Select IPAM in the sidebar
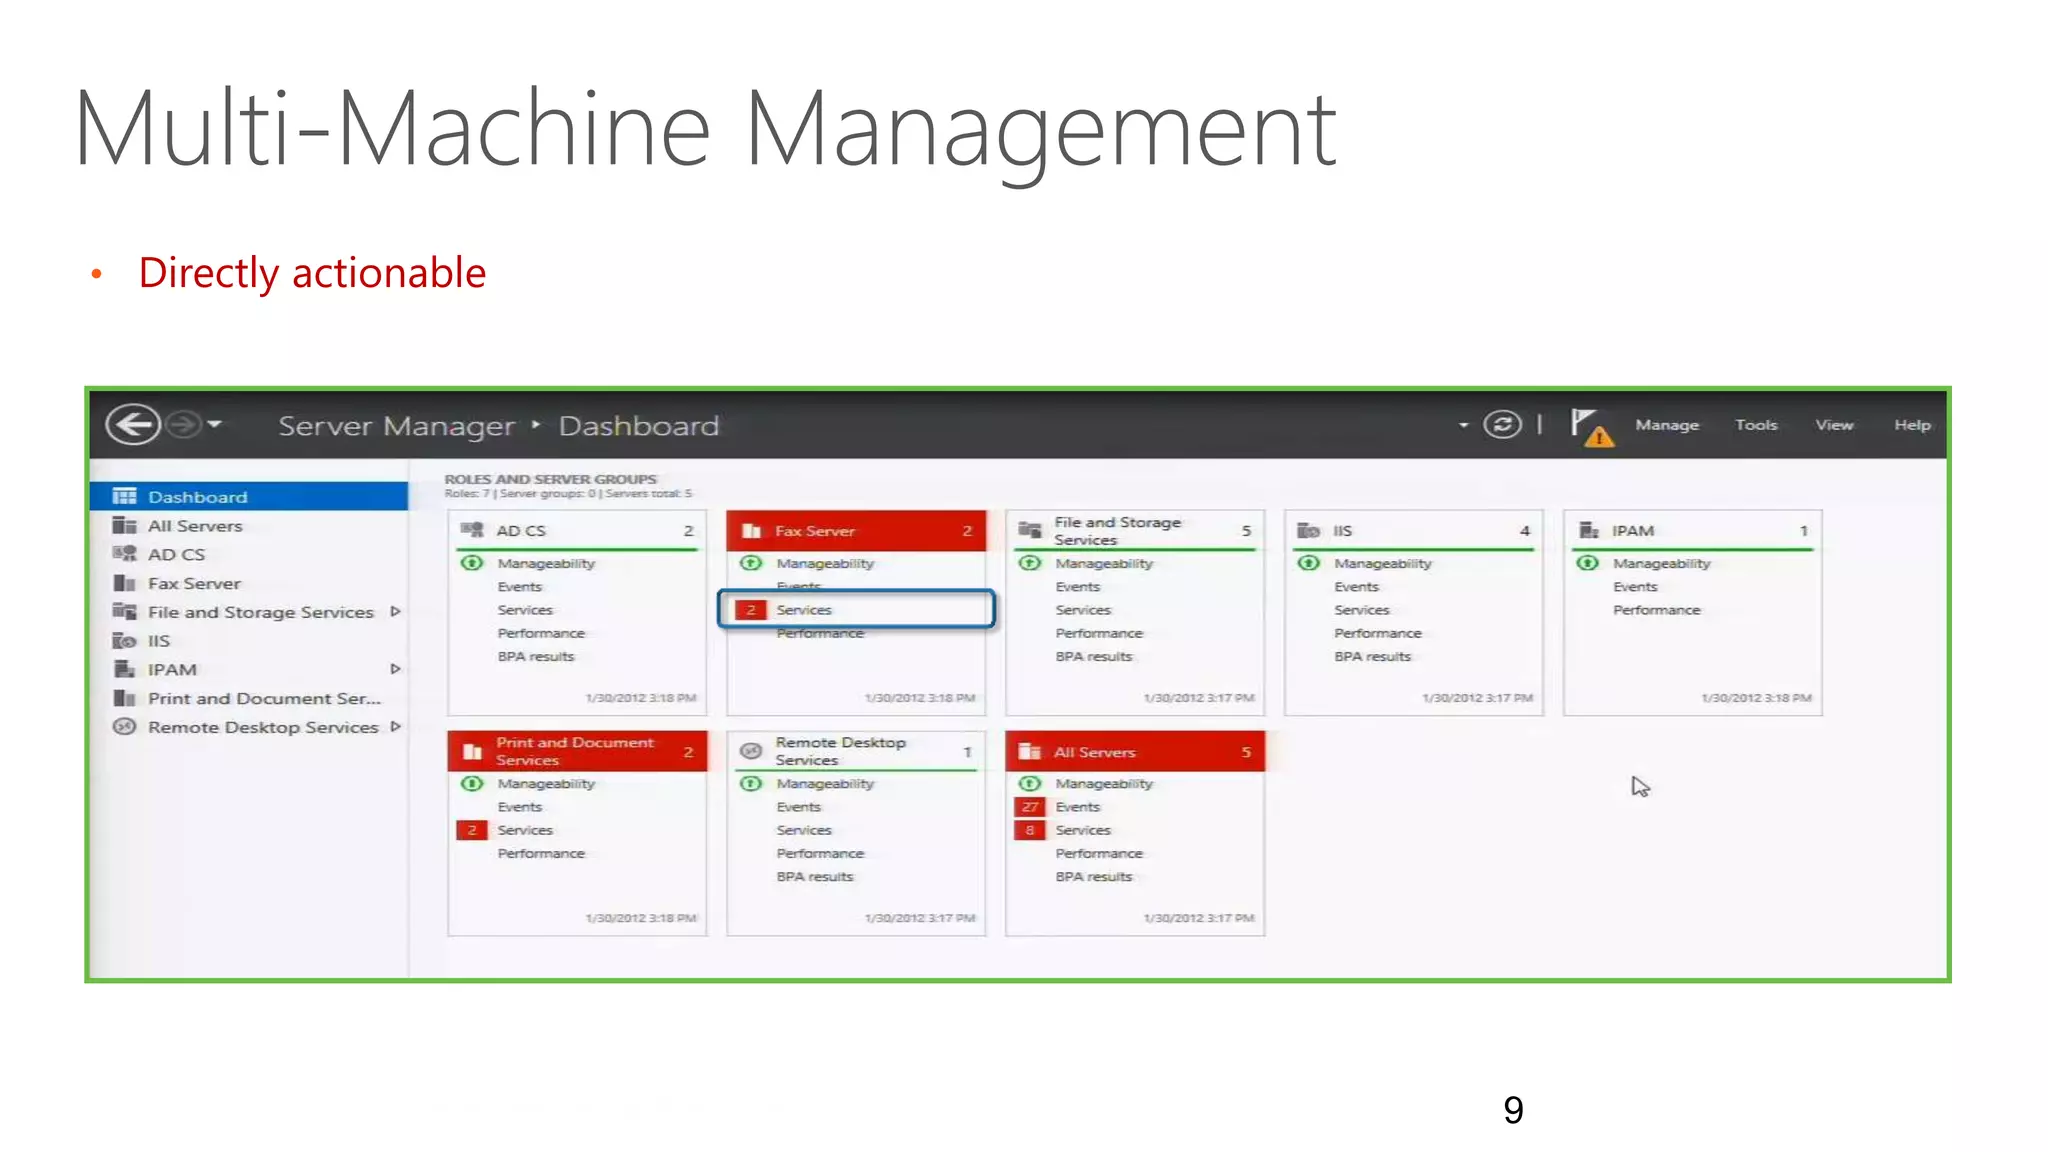 click(x=249, y=670)
